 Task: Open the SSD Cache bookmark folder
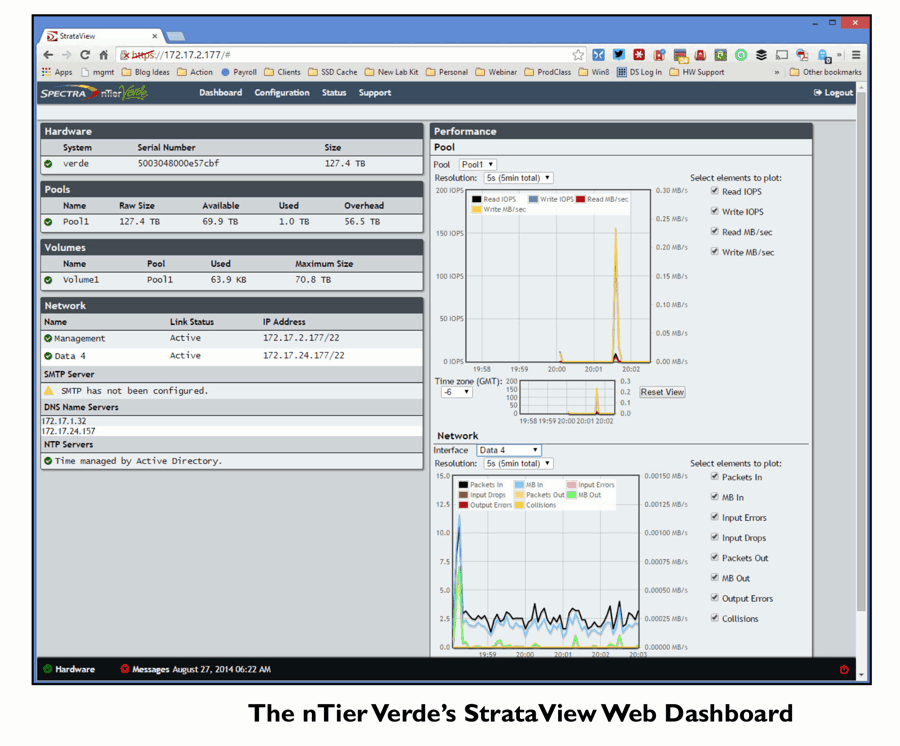click(x=332, y=72)
